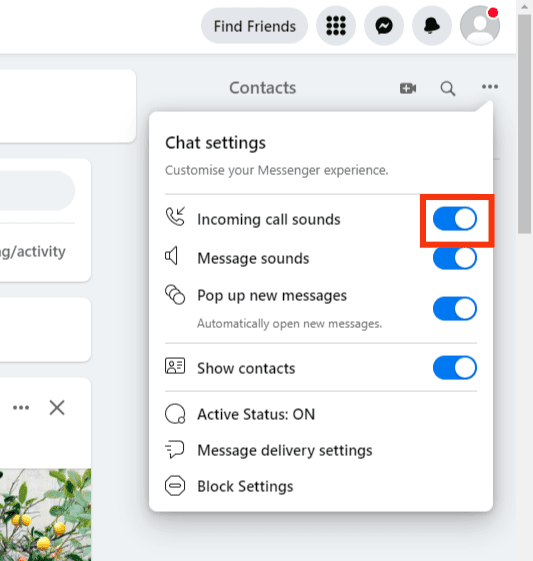Click 'Customise your Messenger experience.' text

pos(277,170)
